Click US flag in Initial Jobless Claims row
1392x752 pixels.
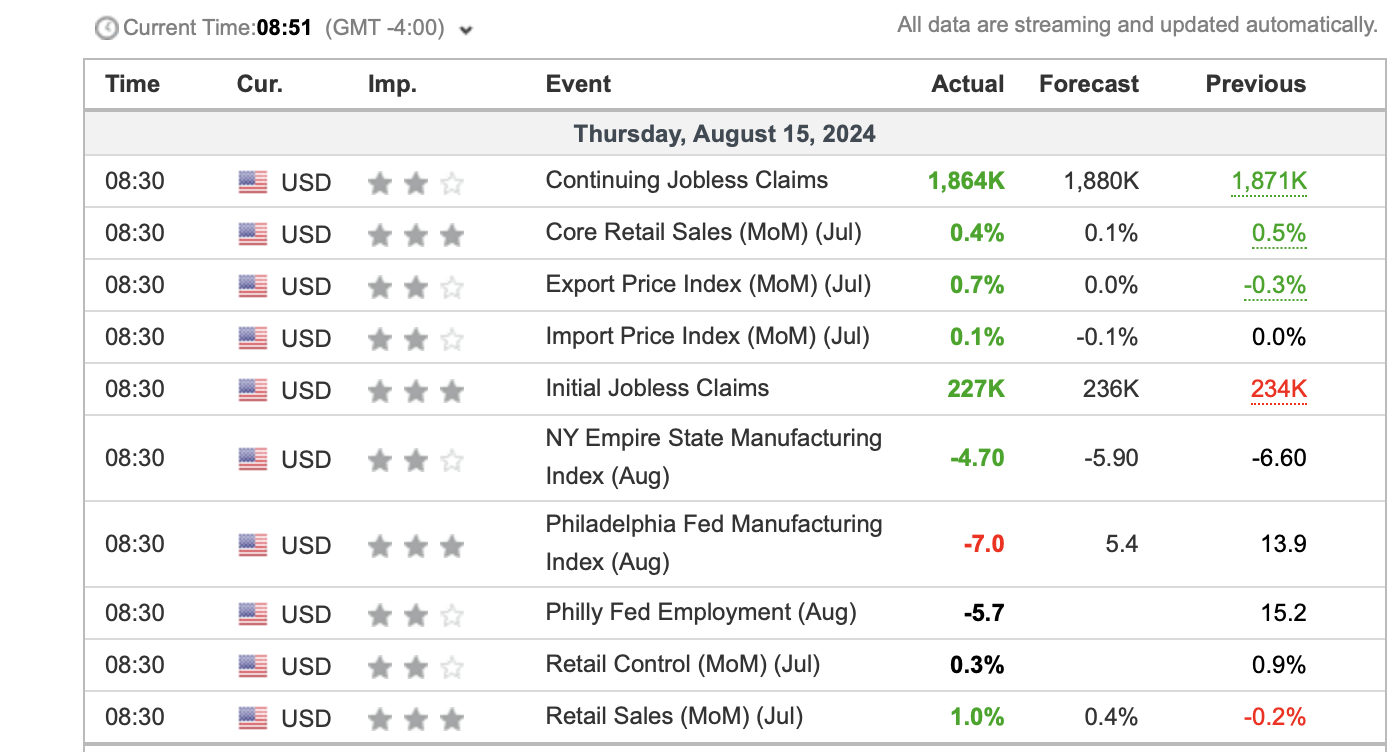[x=253, y=390]
